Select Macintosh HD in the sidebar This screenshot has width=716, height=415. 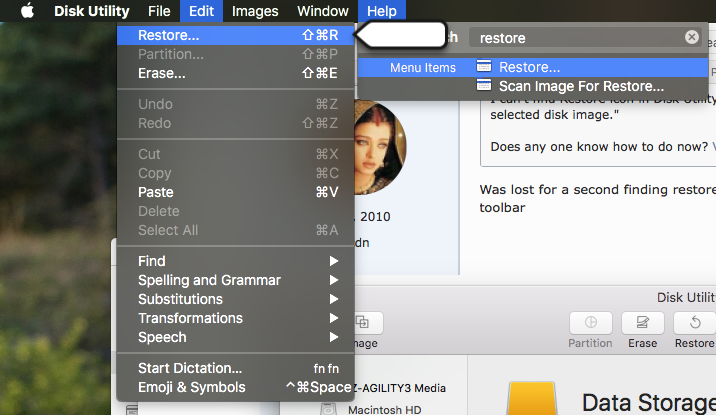tap(384, 410)
